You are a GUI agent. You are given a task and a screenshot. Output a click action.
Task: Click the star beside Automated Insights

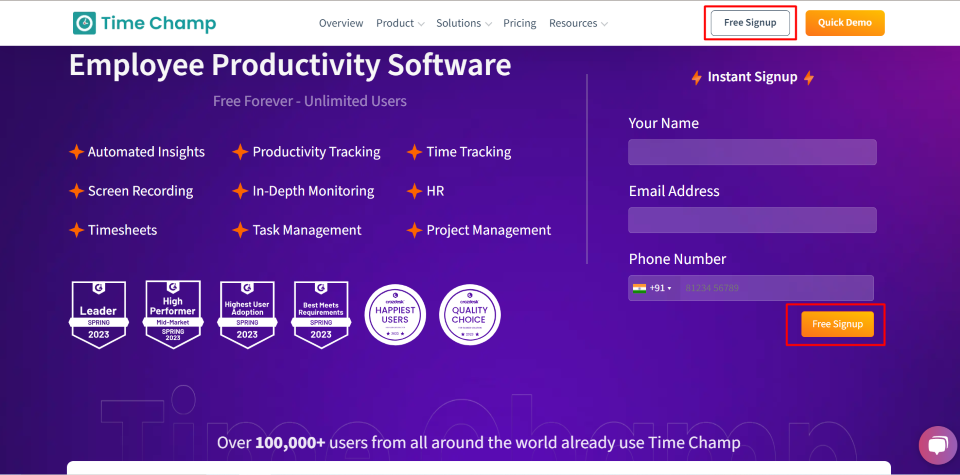[x=76, y=152]
